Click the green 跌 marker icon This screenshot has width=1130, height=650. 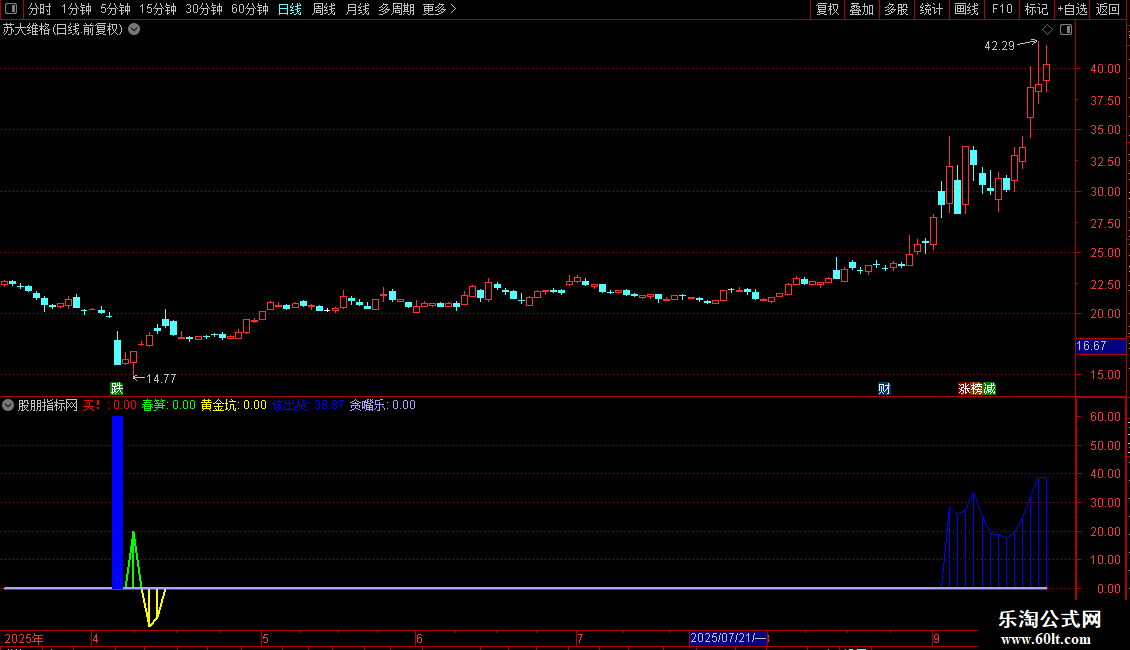point(117,388)
